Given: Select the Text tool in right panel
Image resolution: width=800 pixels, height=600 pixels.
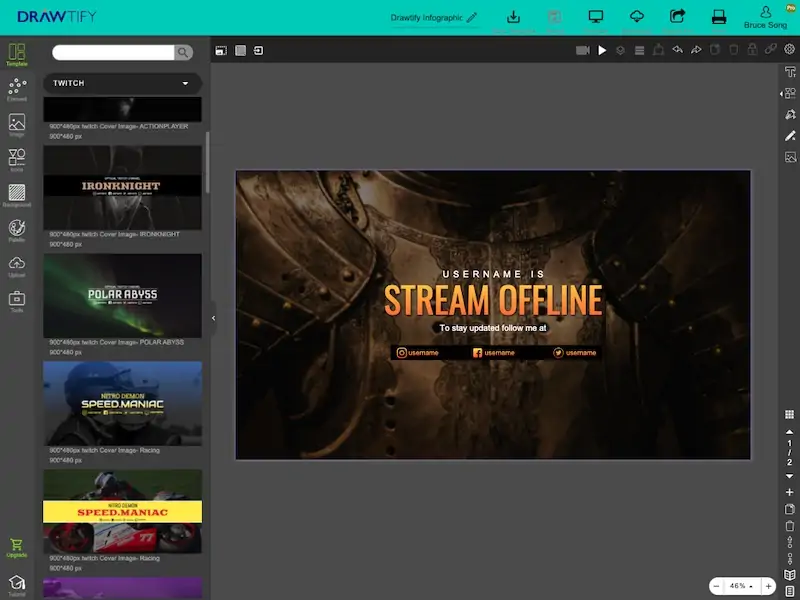Looking at the screenshot, I should [x=790, y=71].
